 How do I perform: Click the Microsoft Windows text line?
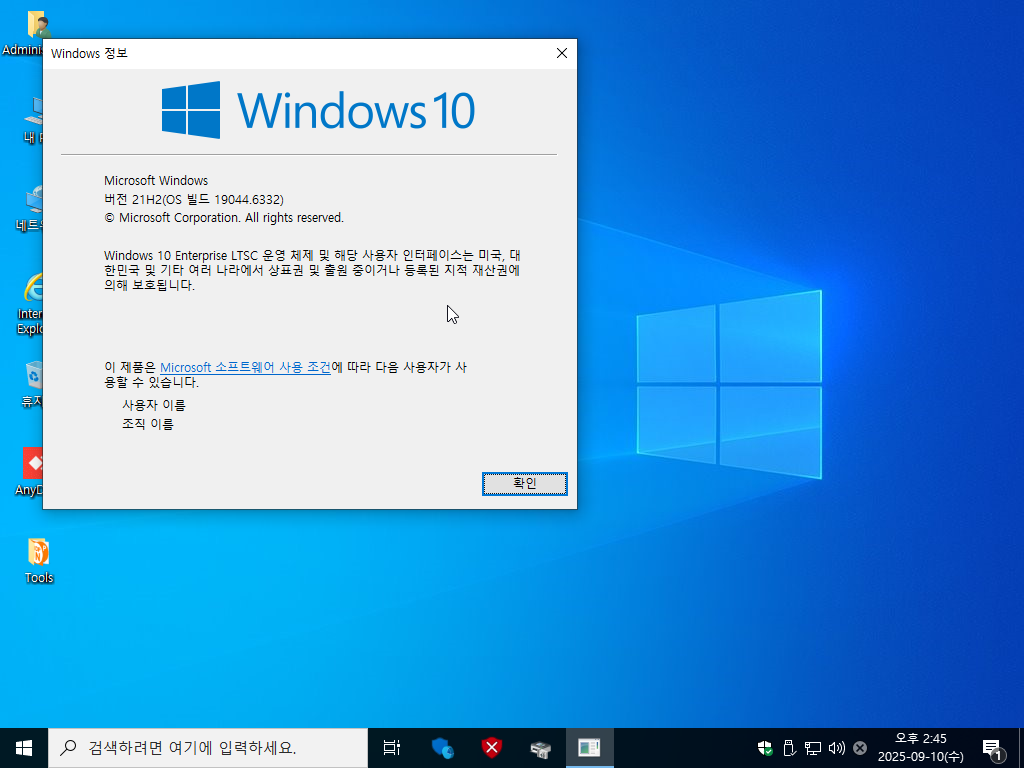[x=156, y=180]
